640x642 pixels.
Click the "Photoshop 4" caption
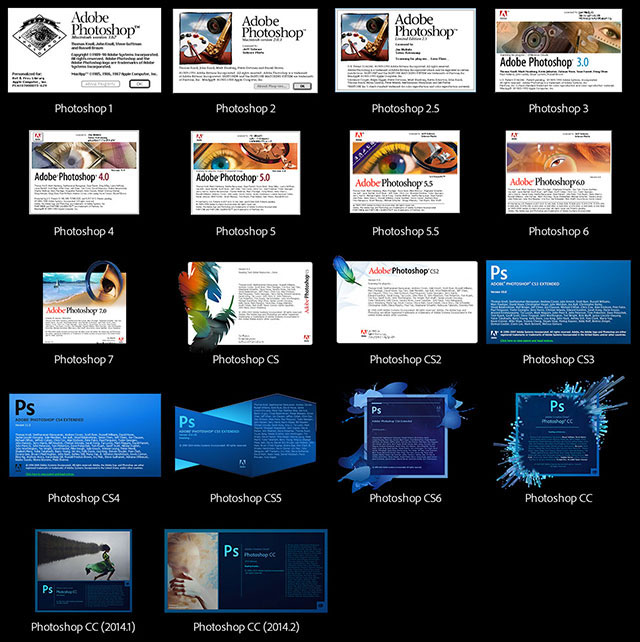tap(84, 231)
